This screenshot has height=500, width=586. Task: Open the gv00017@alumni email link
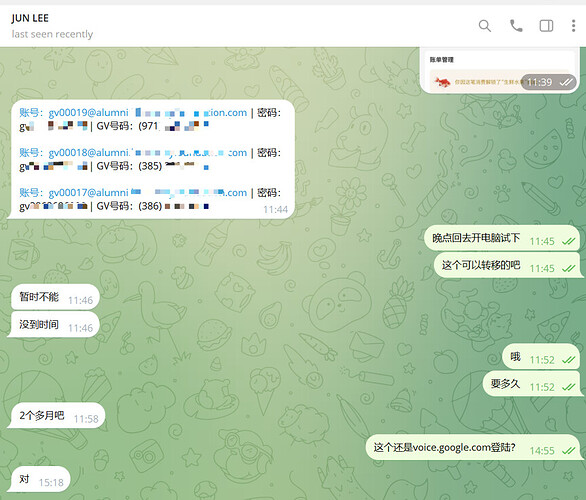point(148,192)
